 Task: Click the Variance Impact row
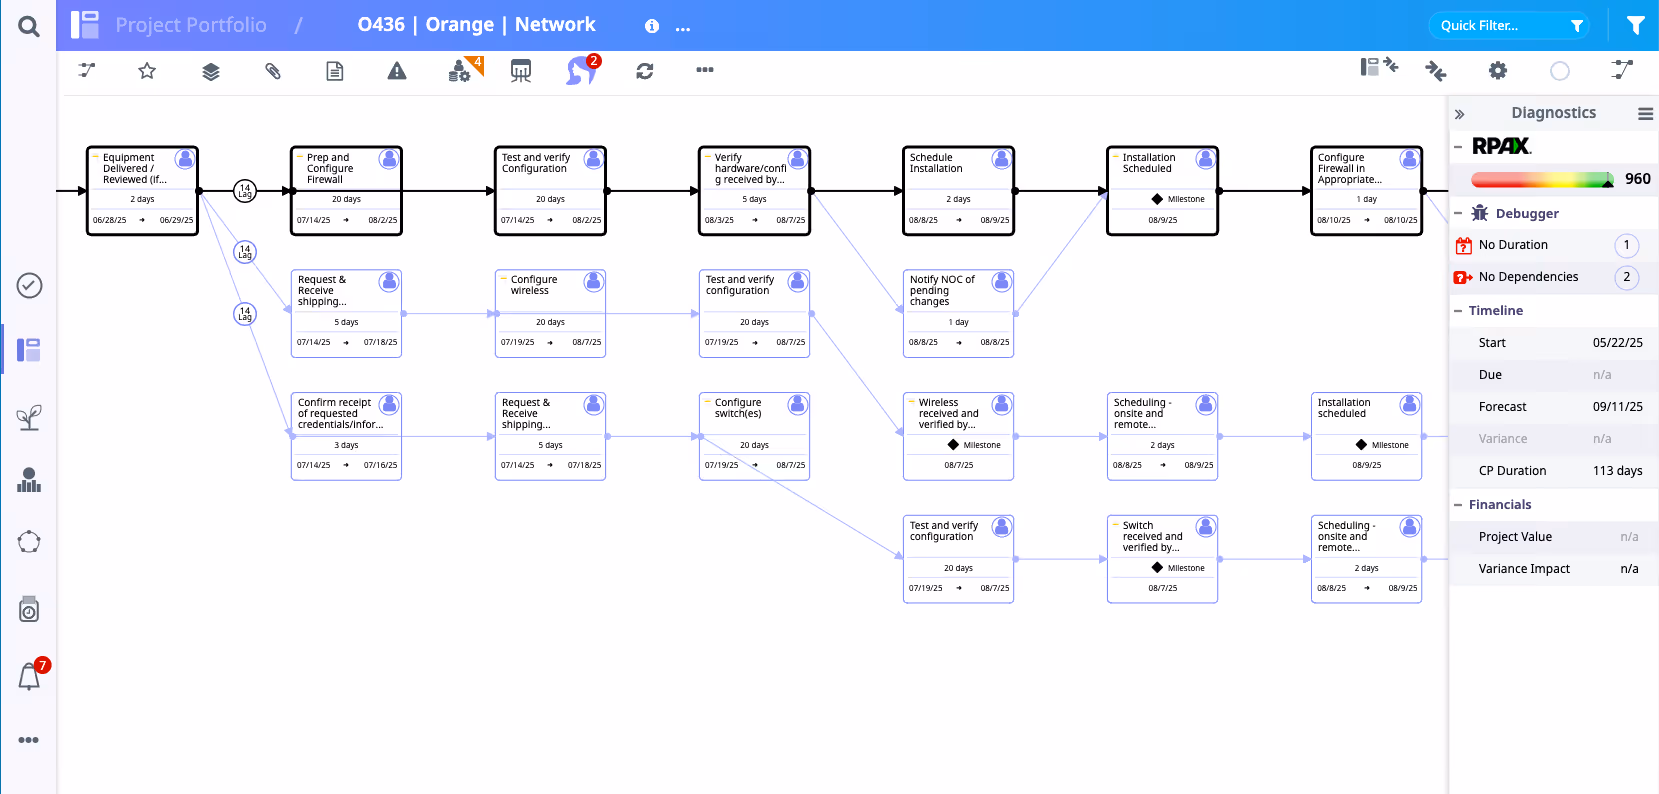pos(1553,569)
